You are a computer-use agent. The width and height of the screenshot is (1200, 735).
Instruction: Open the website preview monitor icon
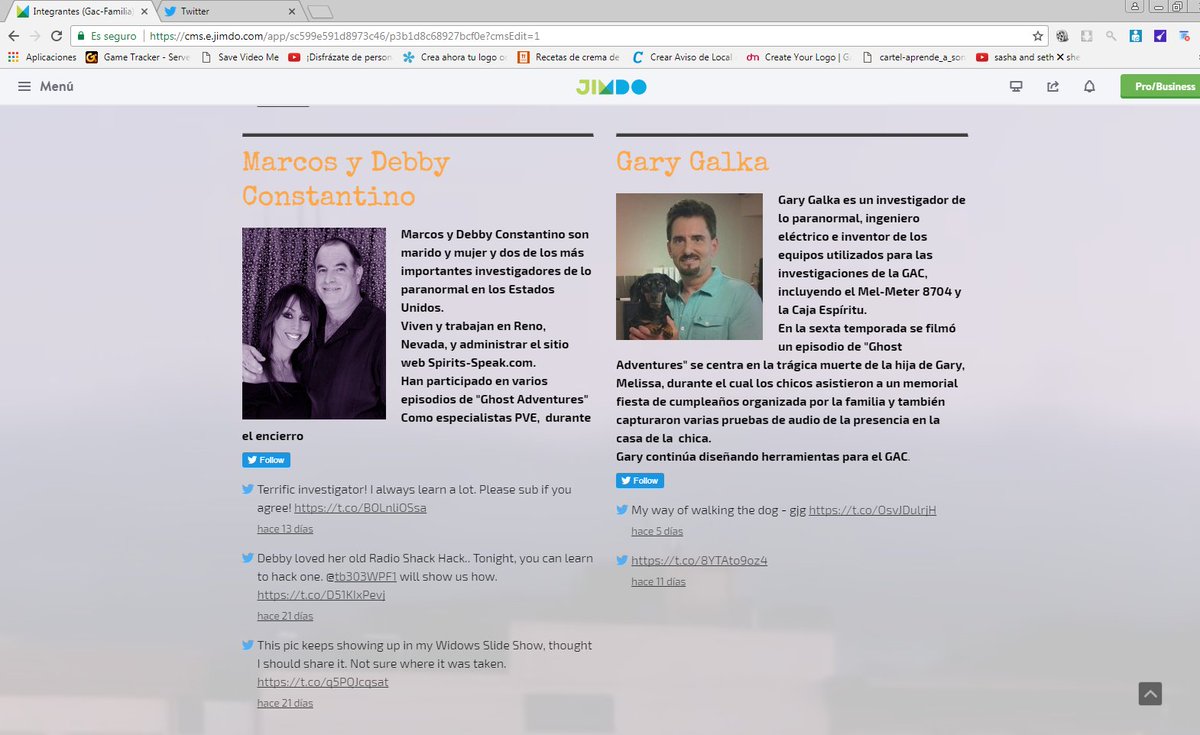click(x=1015, y=87)
